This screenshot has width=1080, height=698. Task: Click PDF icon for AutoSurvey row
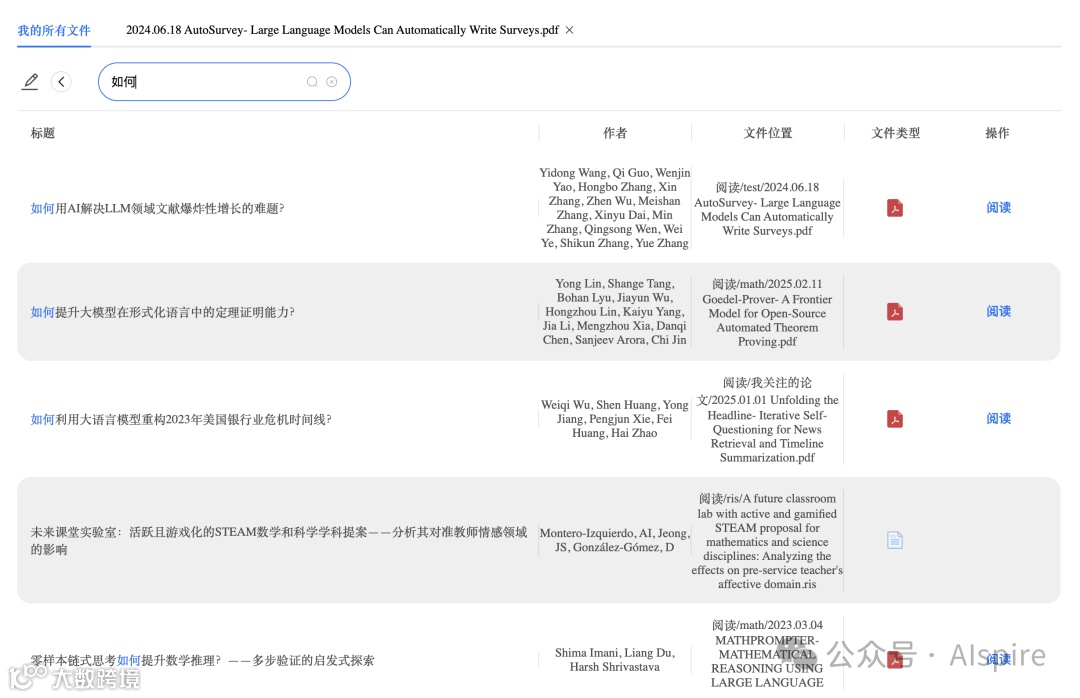tap(895, 207)
